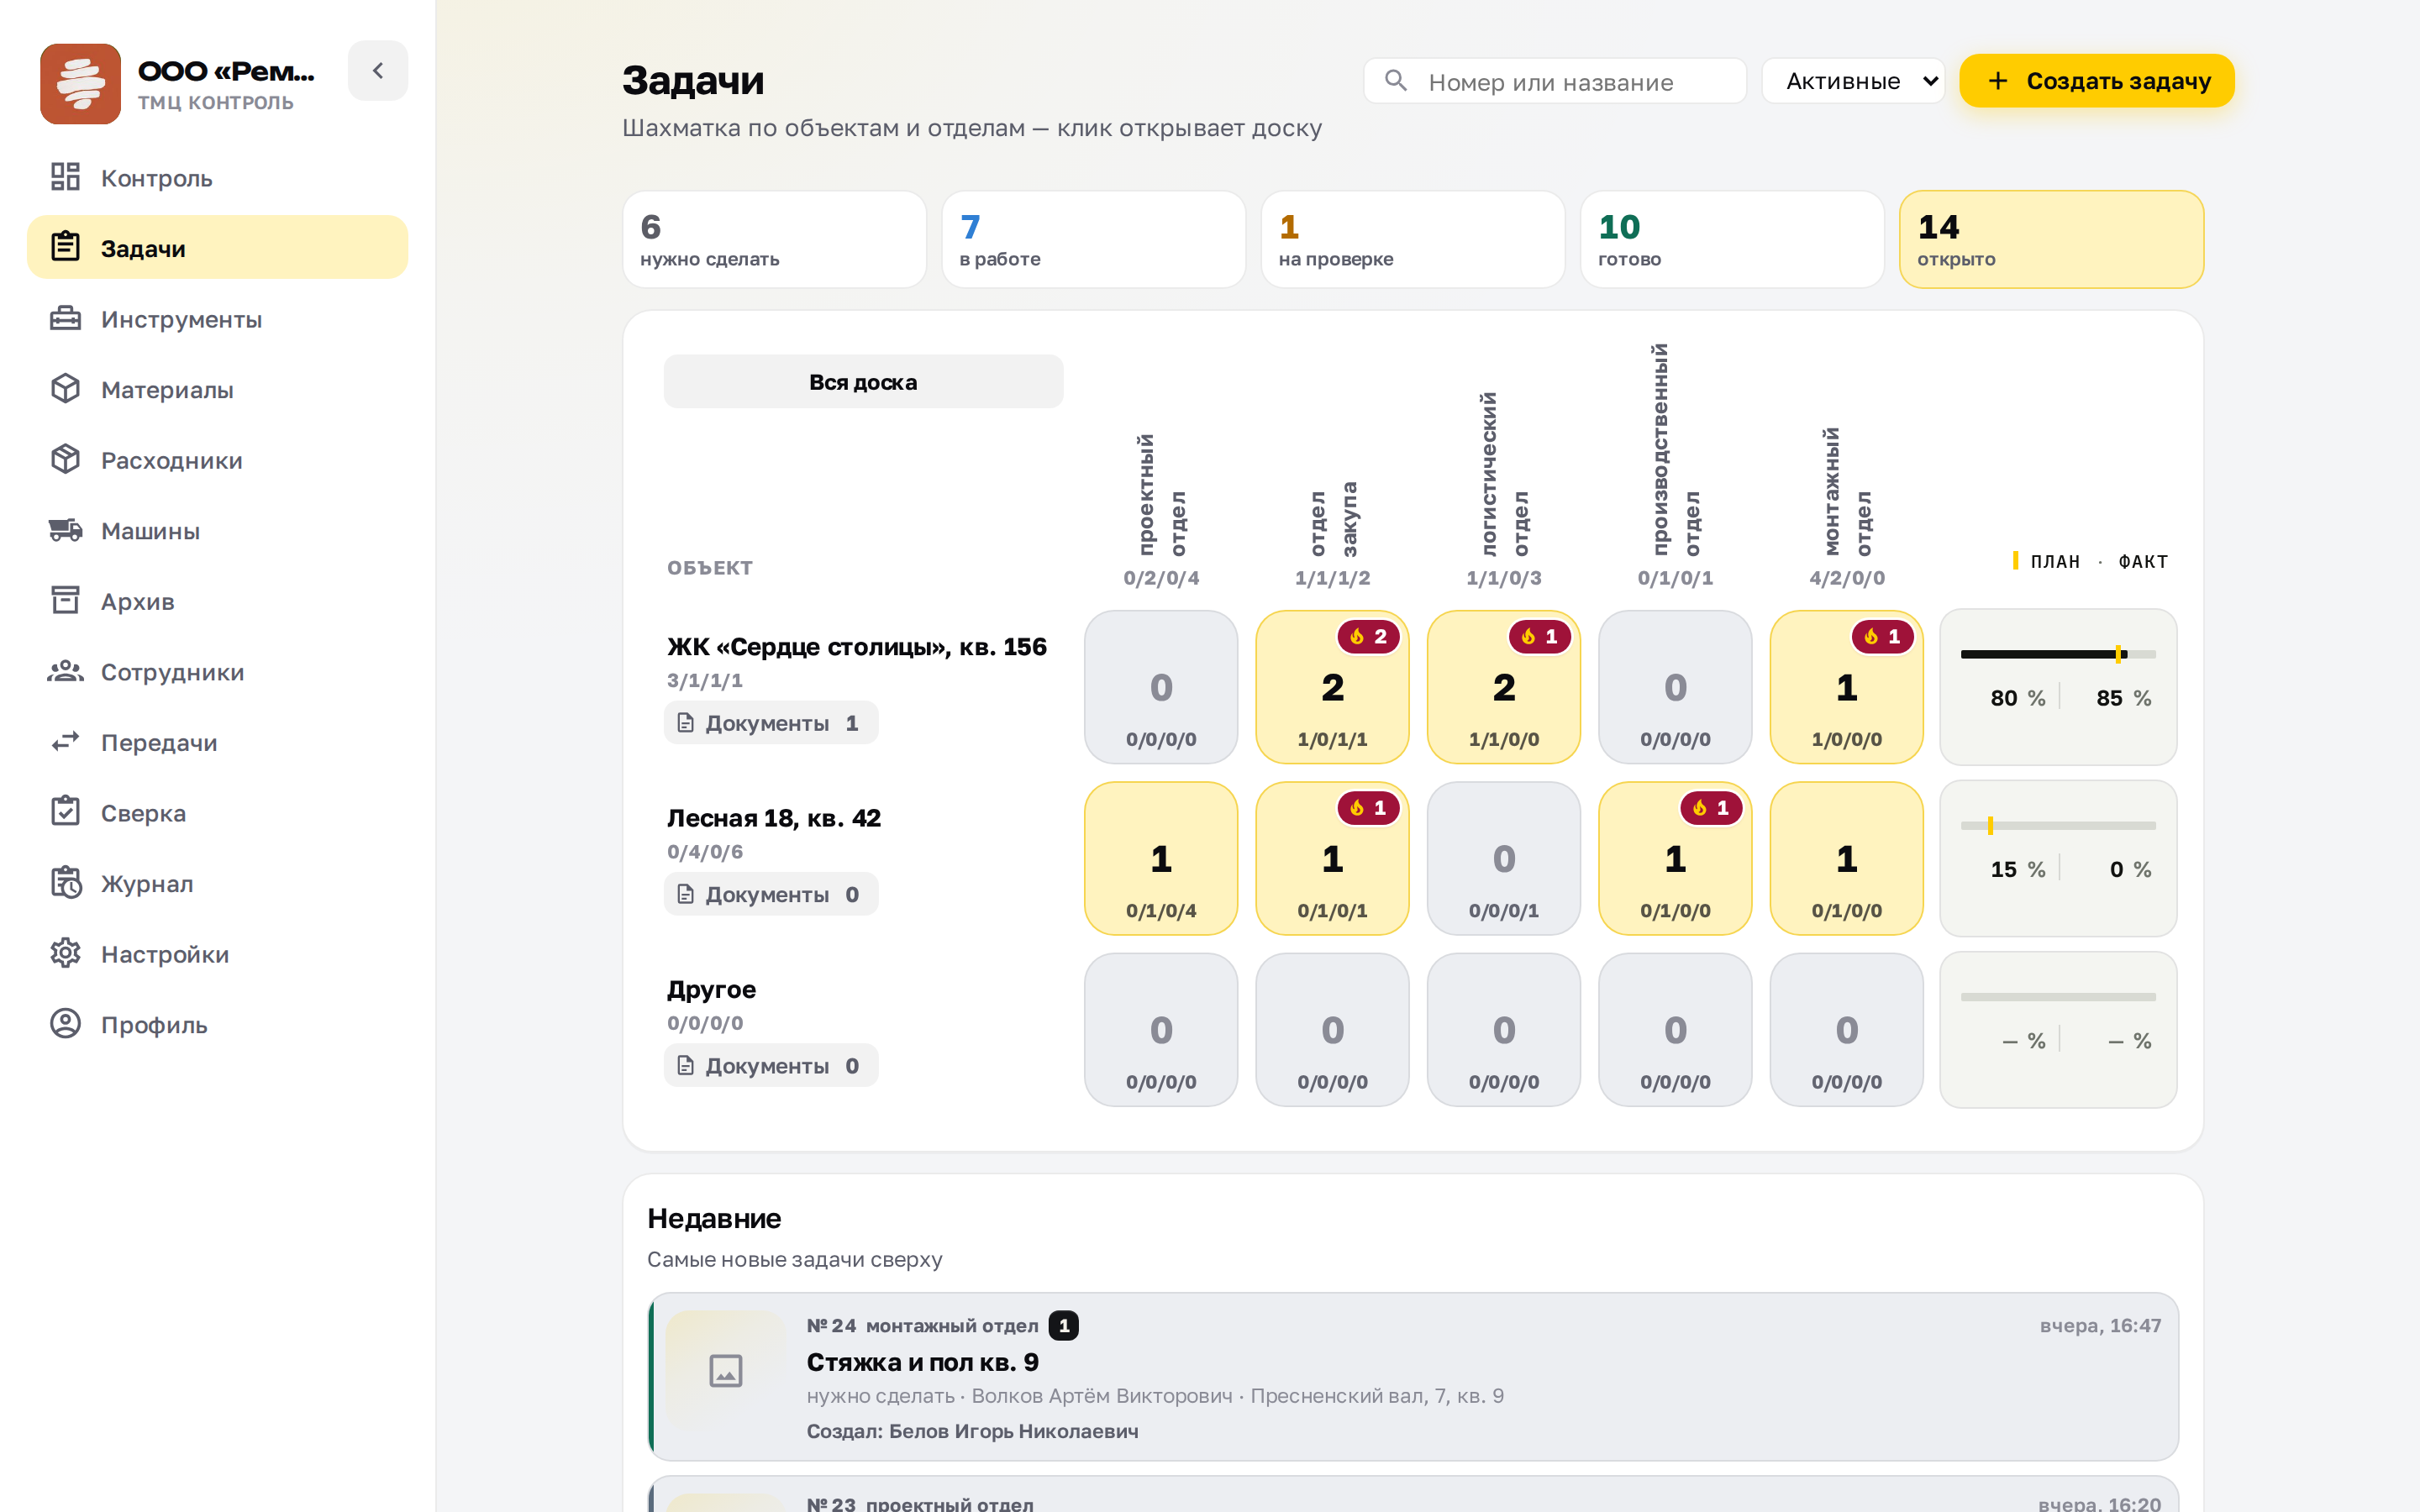Open Документы 0 for Другое
This screenshot has width=2420, height=1512.
click(771, 1065)
